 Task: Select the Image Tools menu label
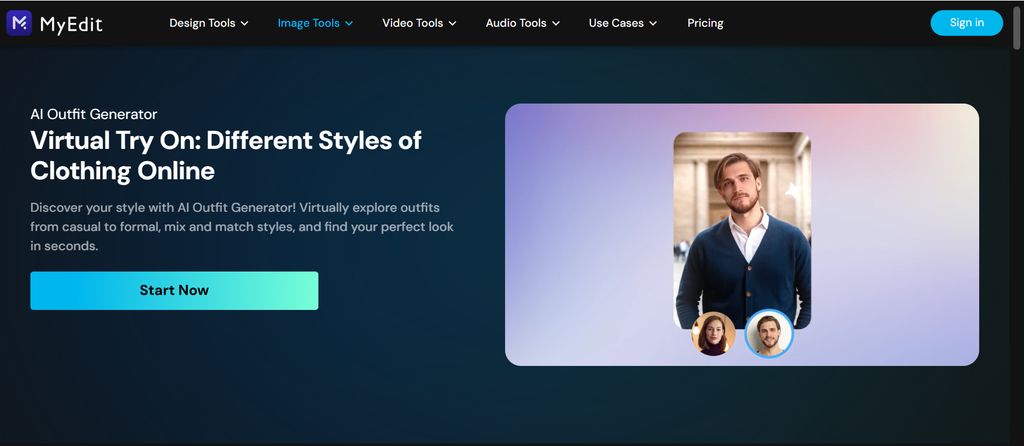pyautogui.click(x=308, y=23)
